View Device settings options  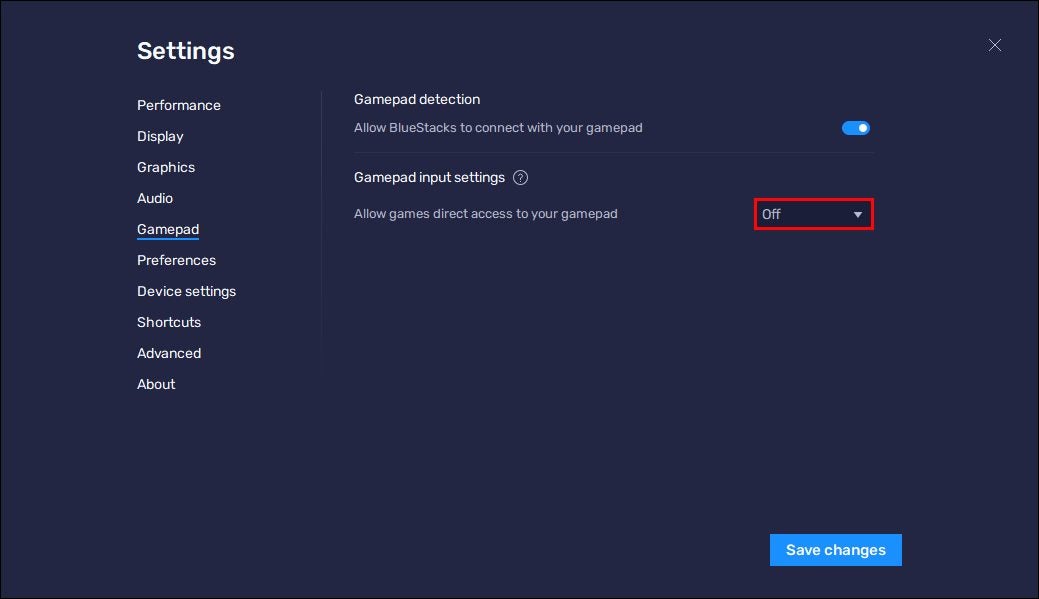[186, 291]
